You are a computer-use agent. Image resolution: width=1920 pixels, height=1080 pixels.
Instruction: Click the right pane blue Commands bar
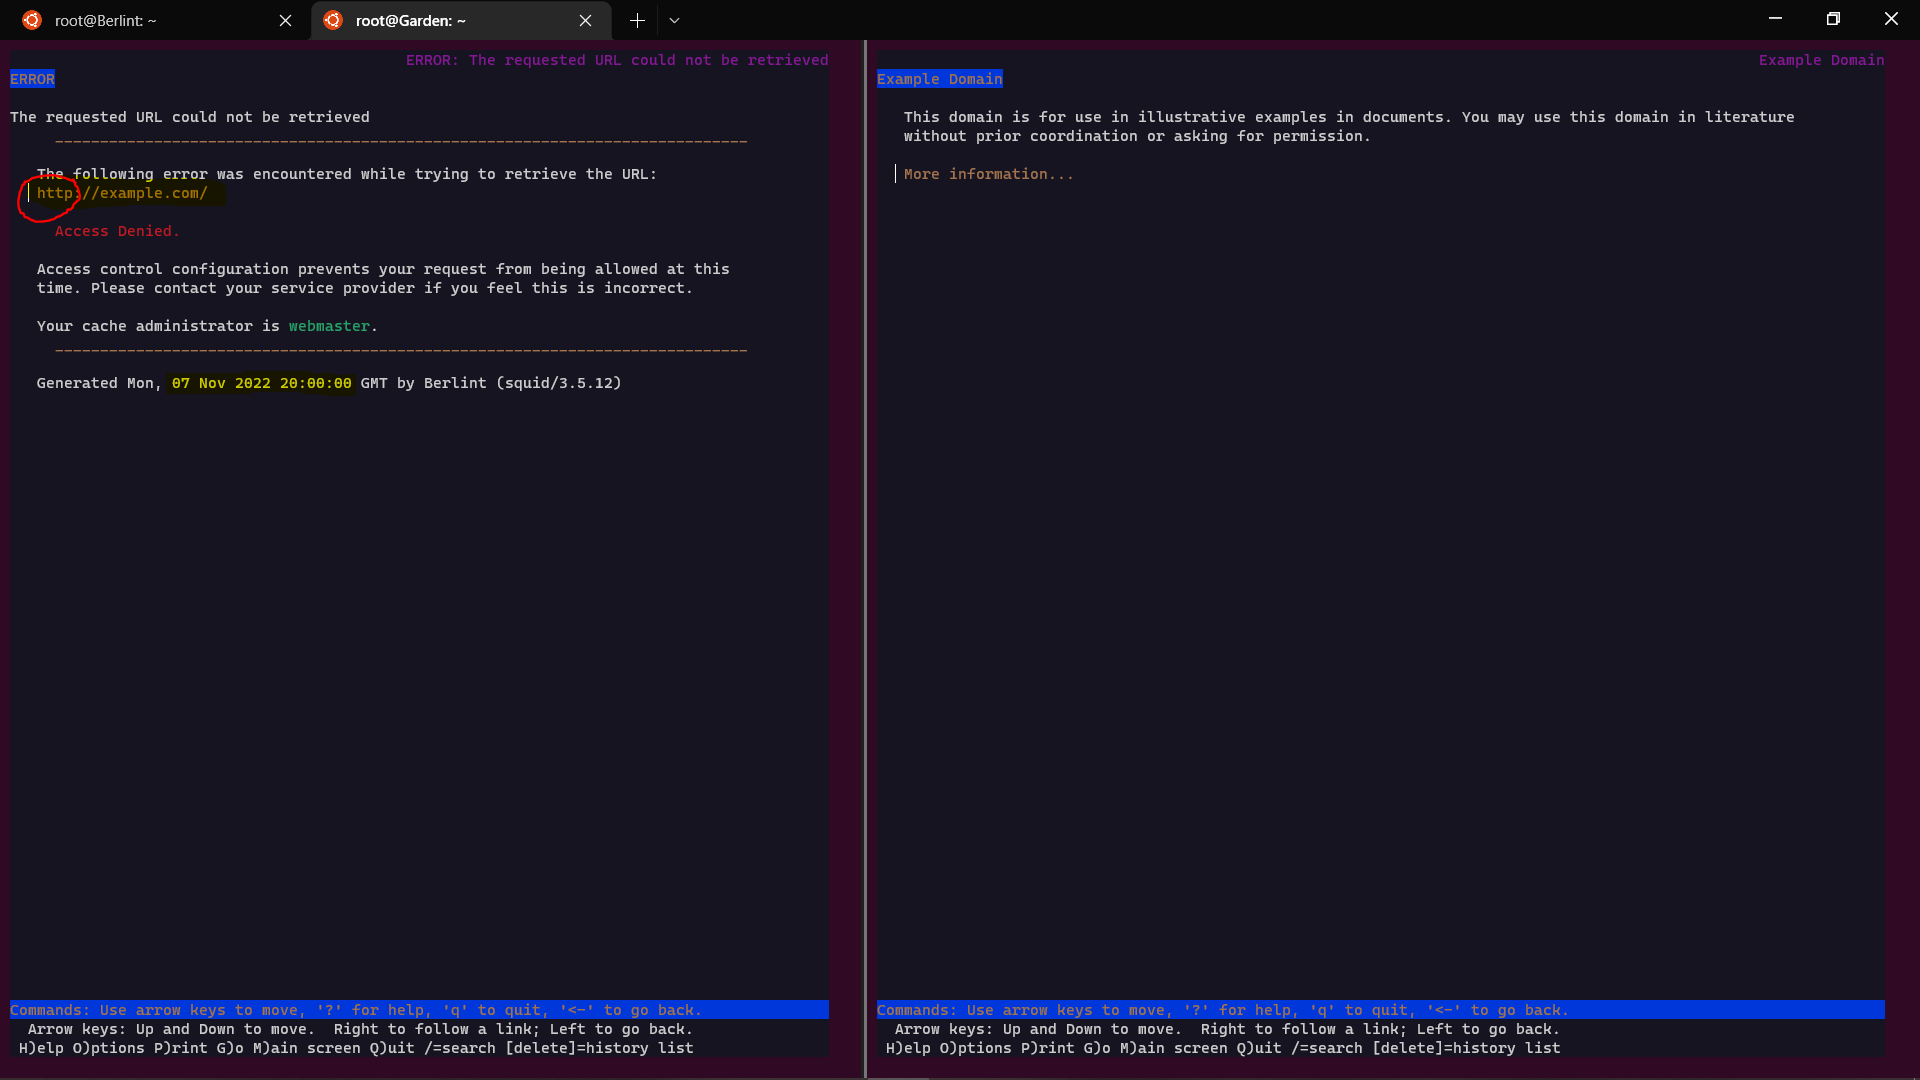tap(1380, 1010)
